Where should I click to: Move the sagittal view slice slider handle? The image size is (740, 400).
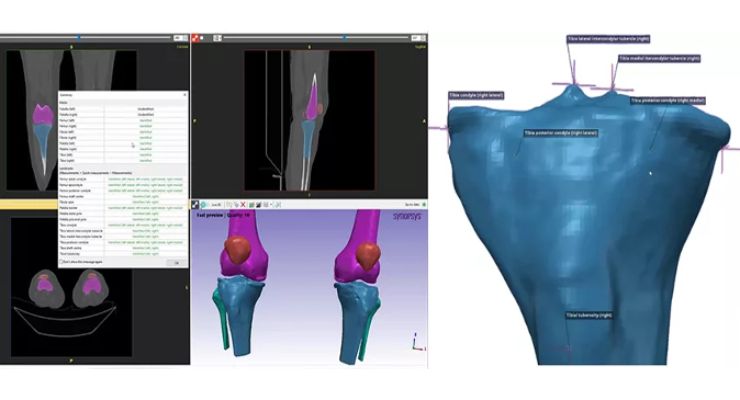click(x=345, y=38)
